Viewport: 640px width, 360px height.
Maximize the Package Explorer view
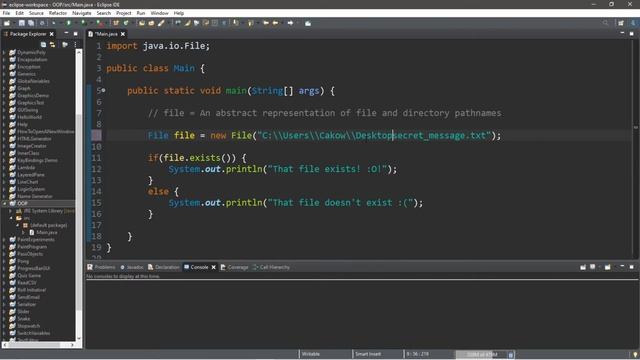coord(76,33)
